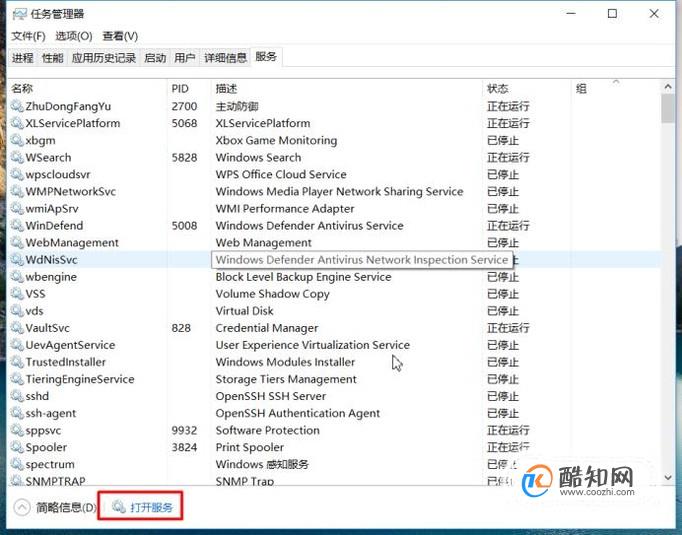Viewport: 682px width, 535px height.
Task: Sort by the 描述 column header
Action: point(226,89)
